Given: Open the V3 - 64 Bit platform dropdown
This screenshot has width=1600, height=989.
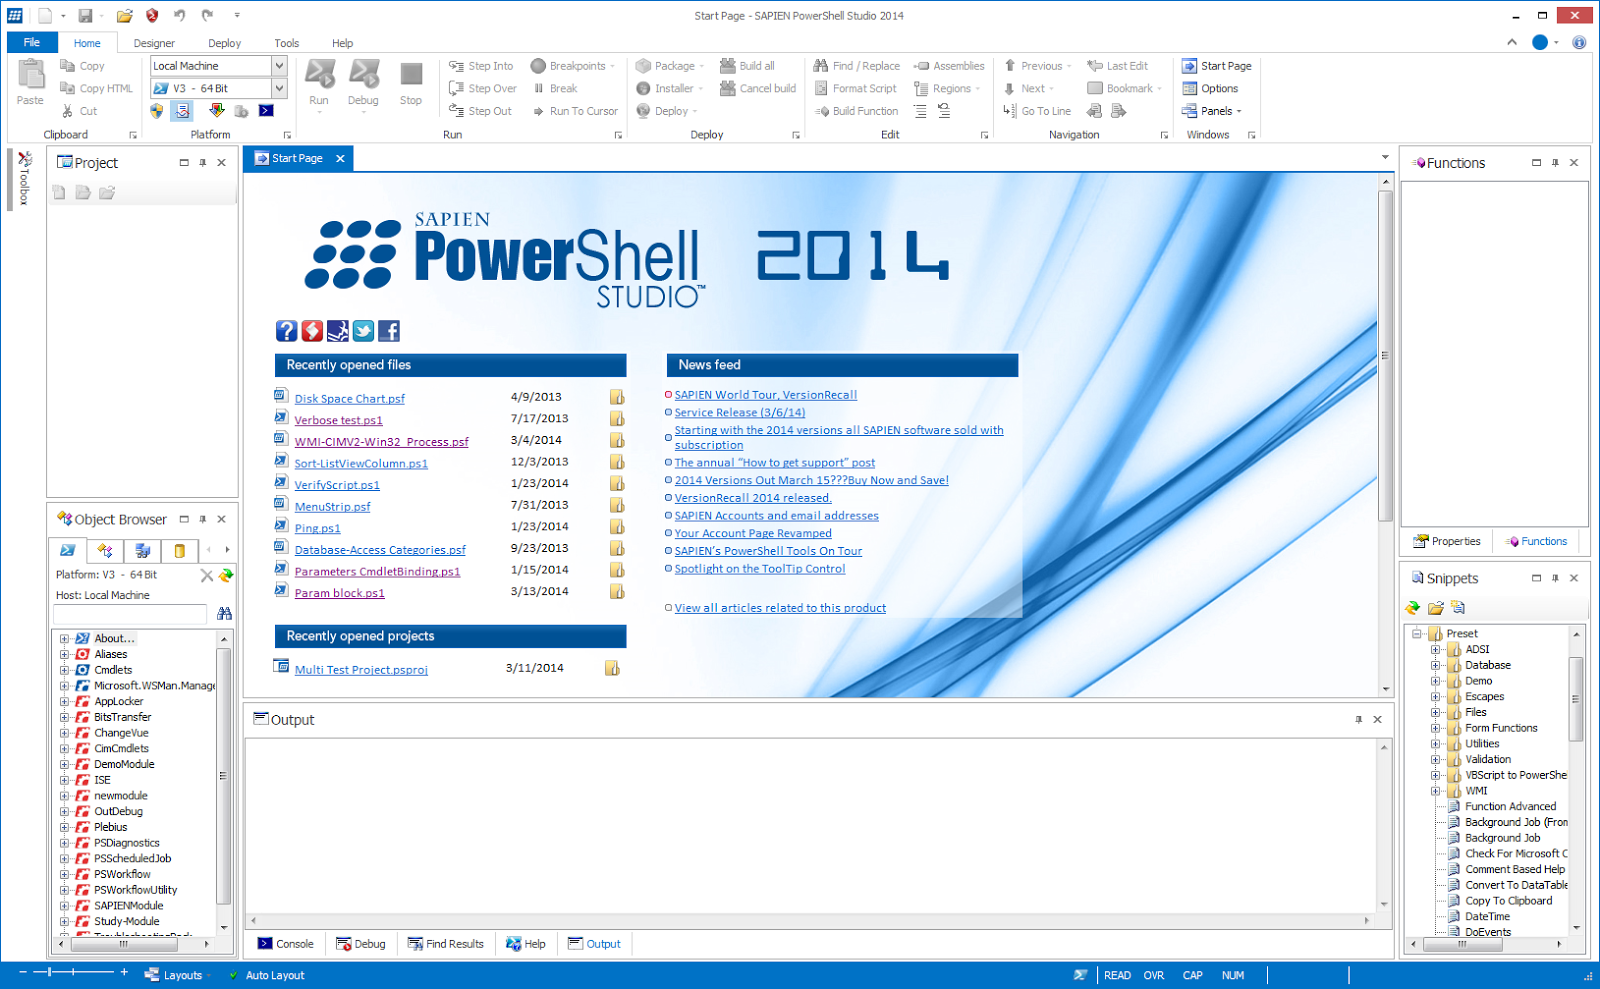Looking at the screenshot, I should [x=279, y=88].
